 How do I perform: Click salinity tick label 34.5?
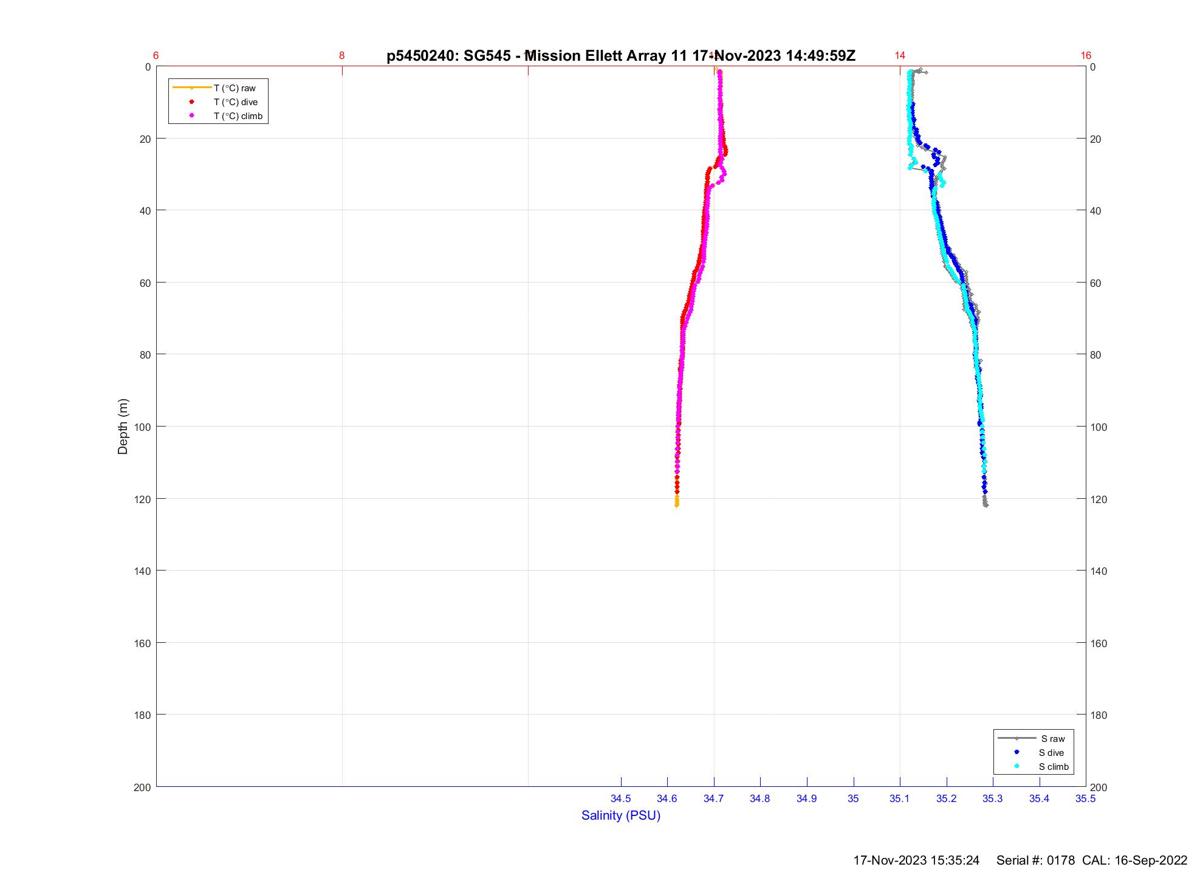[621, 798]
